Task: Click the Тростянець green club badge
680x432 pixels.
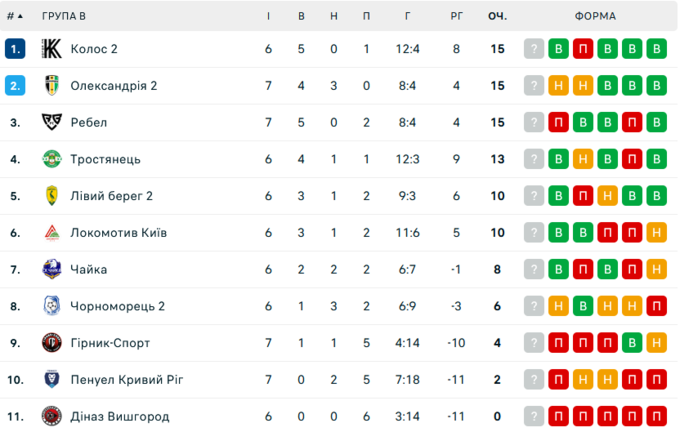Action: 52,159
